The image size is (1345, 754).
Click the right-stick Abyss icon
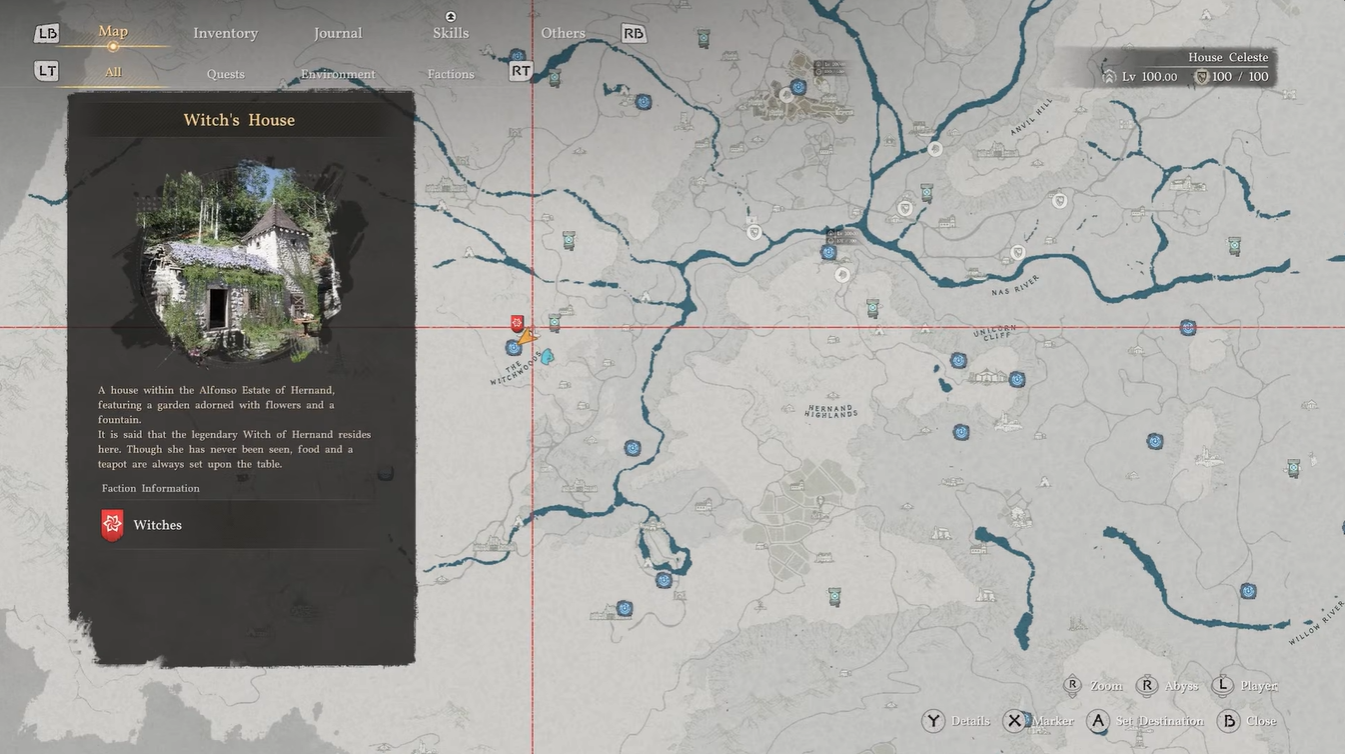1147,686
